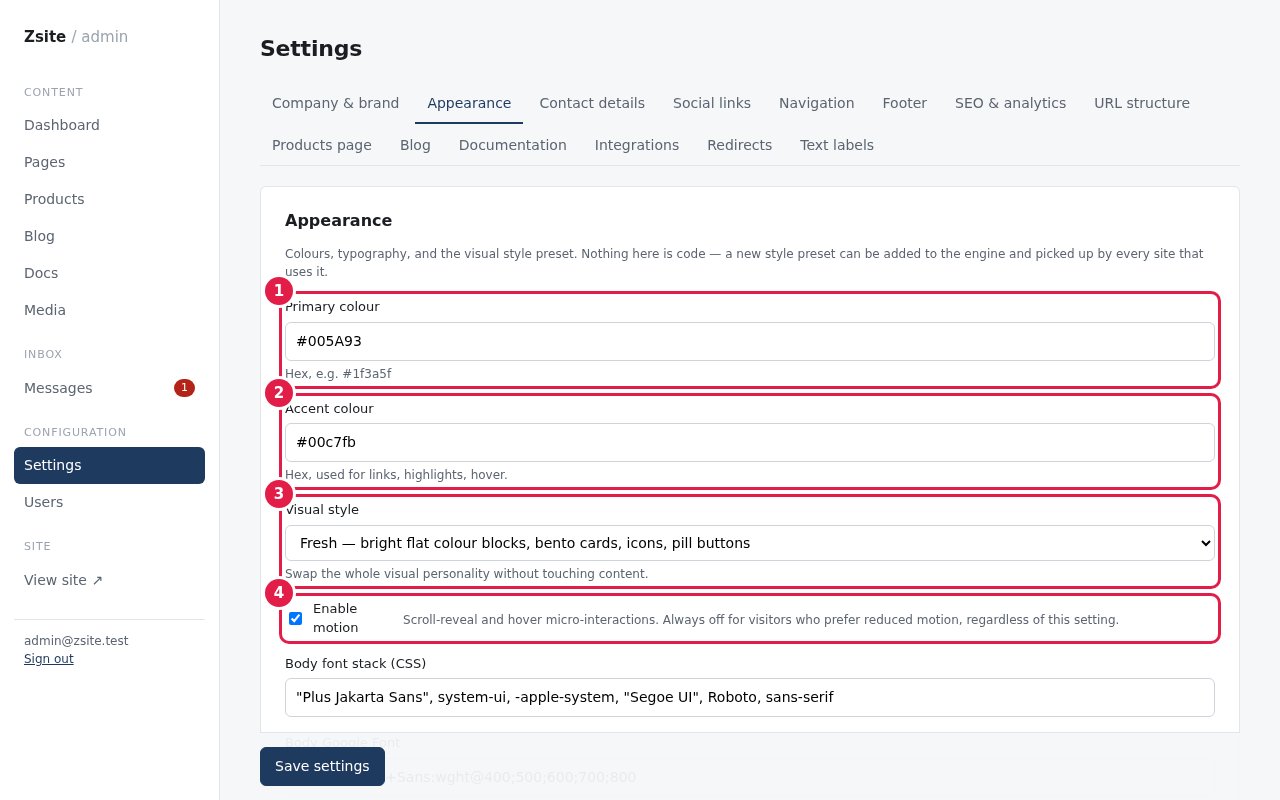Open Pages in the sidebar
The image size is (1280, 800).
coord(109,162)
